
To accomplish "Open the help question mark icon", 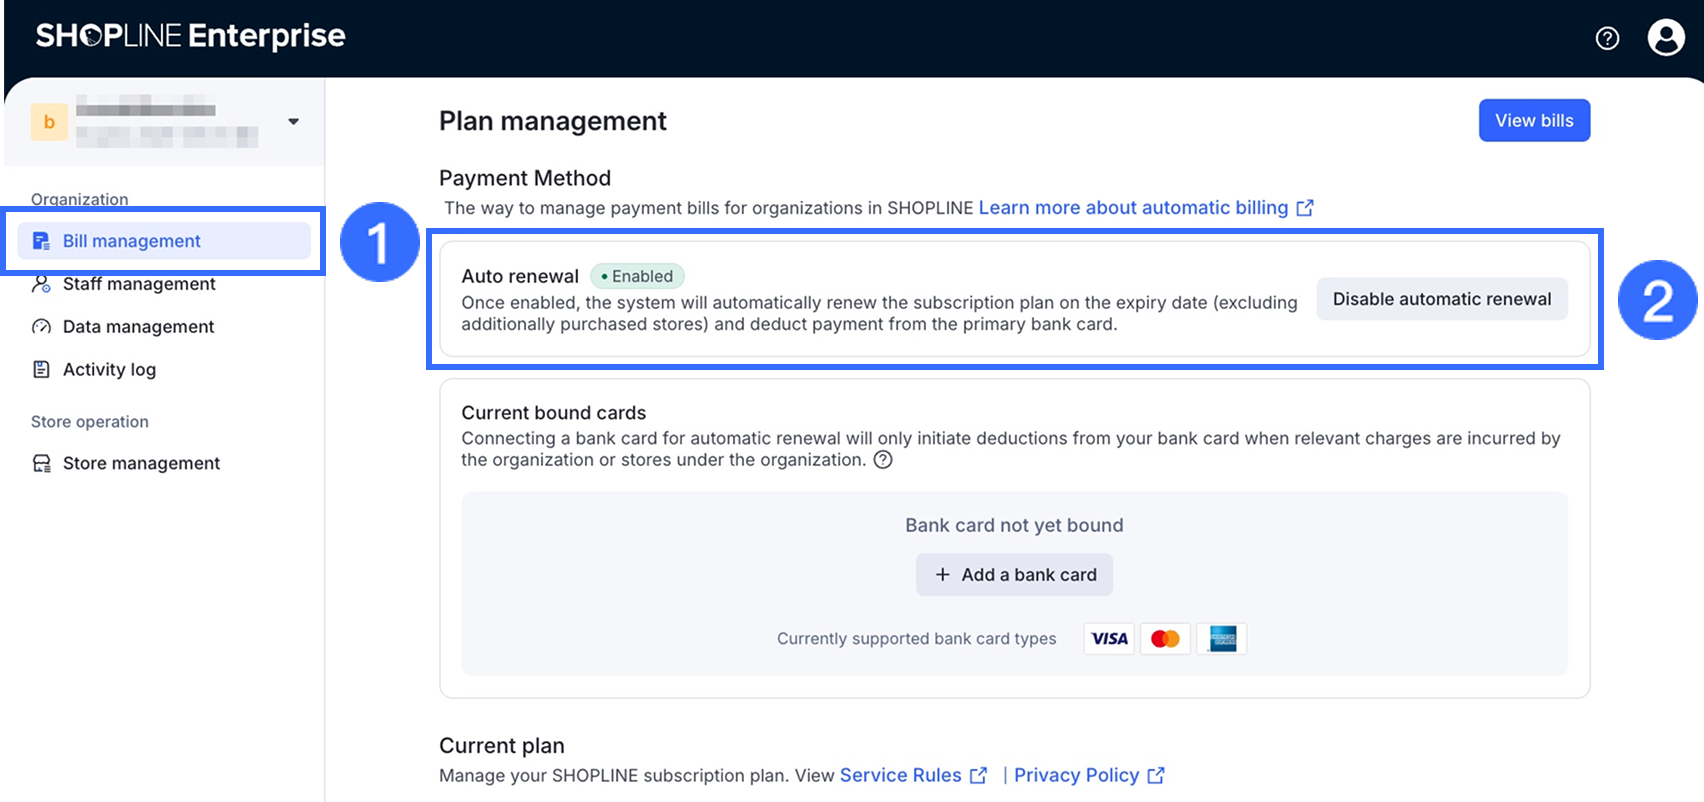I will pos(1607,38).
